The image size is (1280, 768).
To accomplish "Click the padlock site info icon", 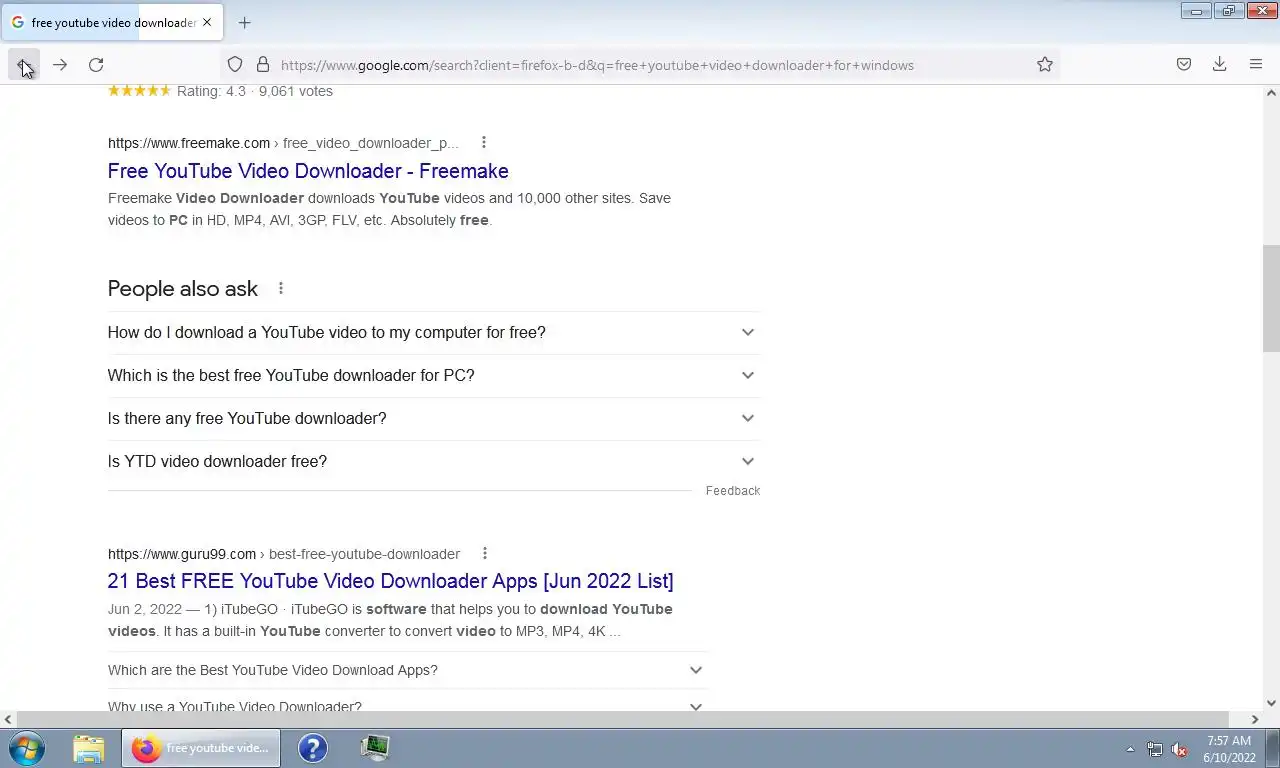I will (x=263, y=65).
